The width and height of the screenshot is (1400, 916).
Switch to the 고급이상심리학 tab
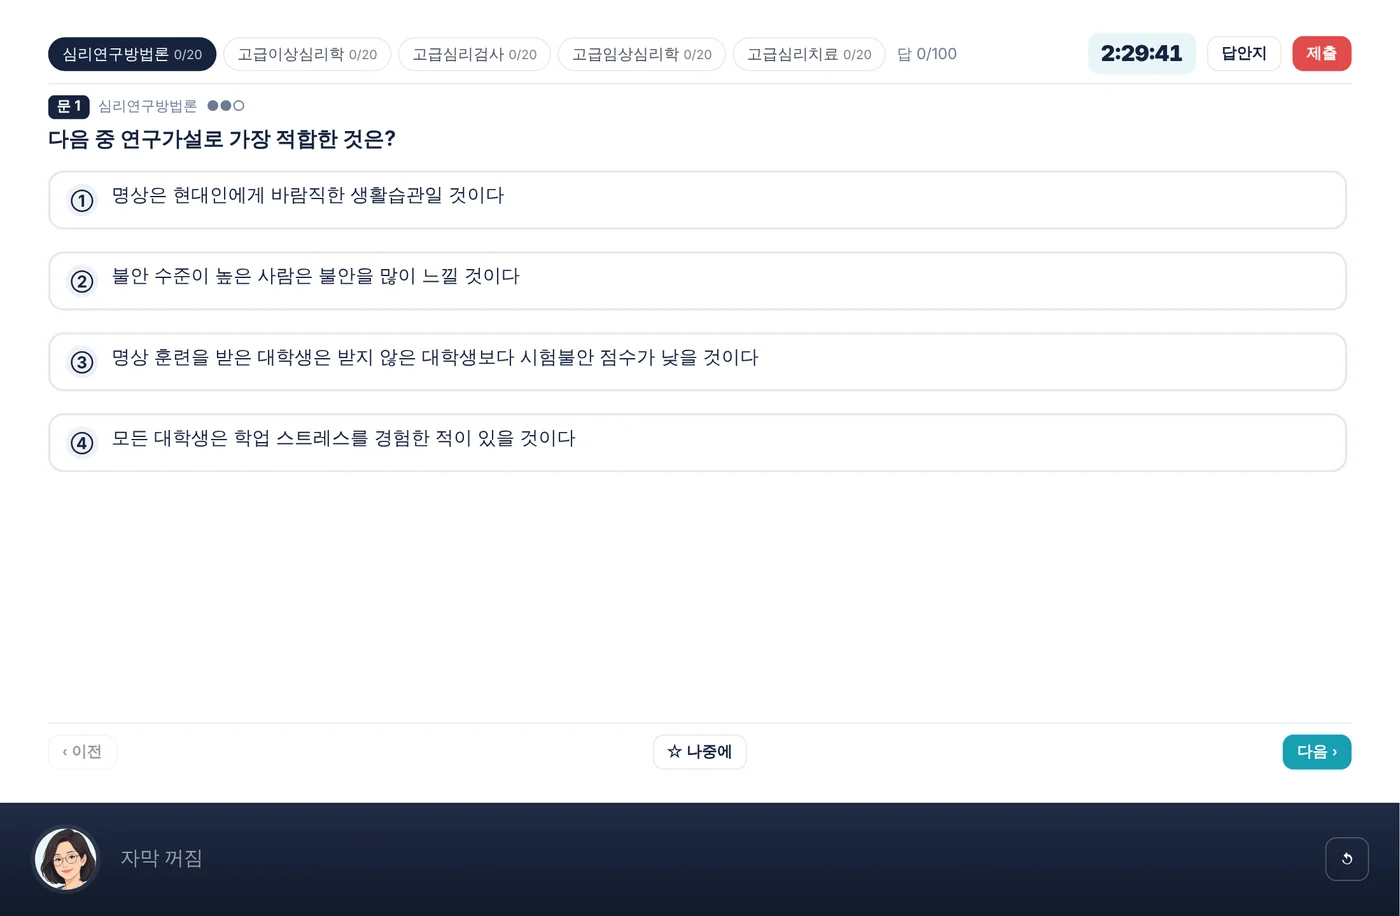coord(307,54)
